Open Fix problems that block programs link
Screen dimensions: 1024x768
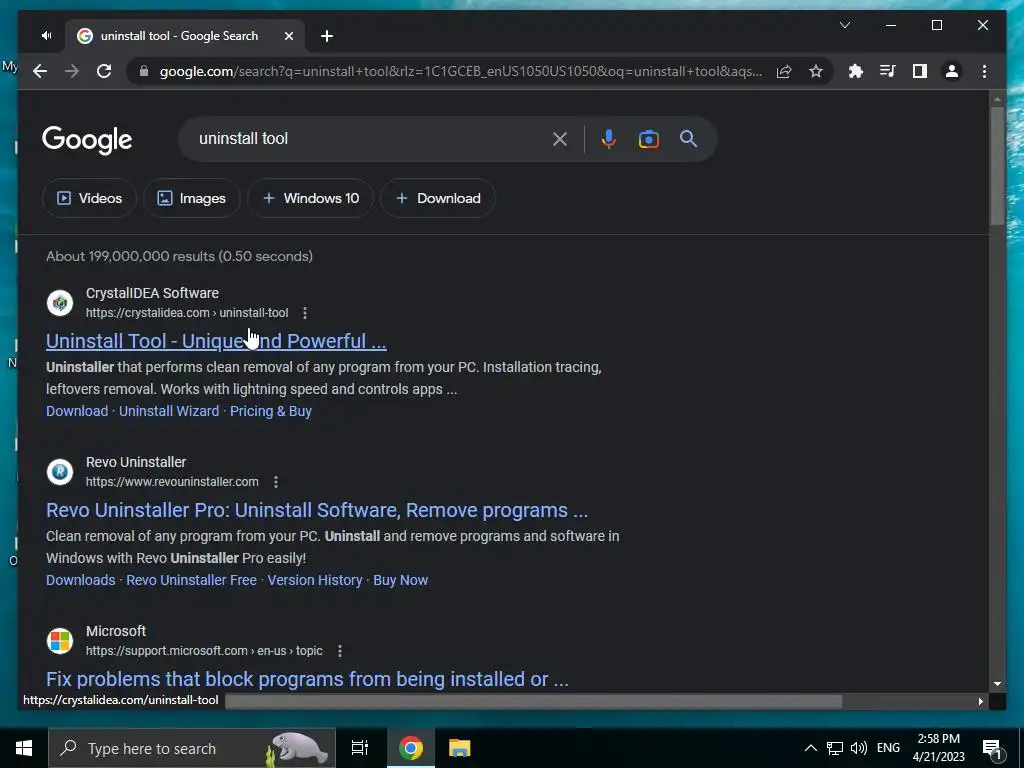[307, 679]
